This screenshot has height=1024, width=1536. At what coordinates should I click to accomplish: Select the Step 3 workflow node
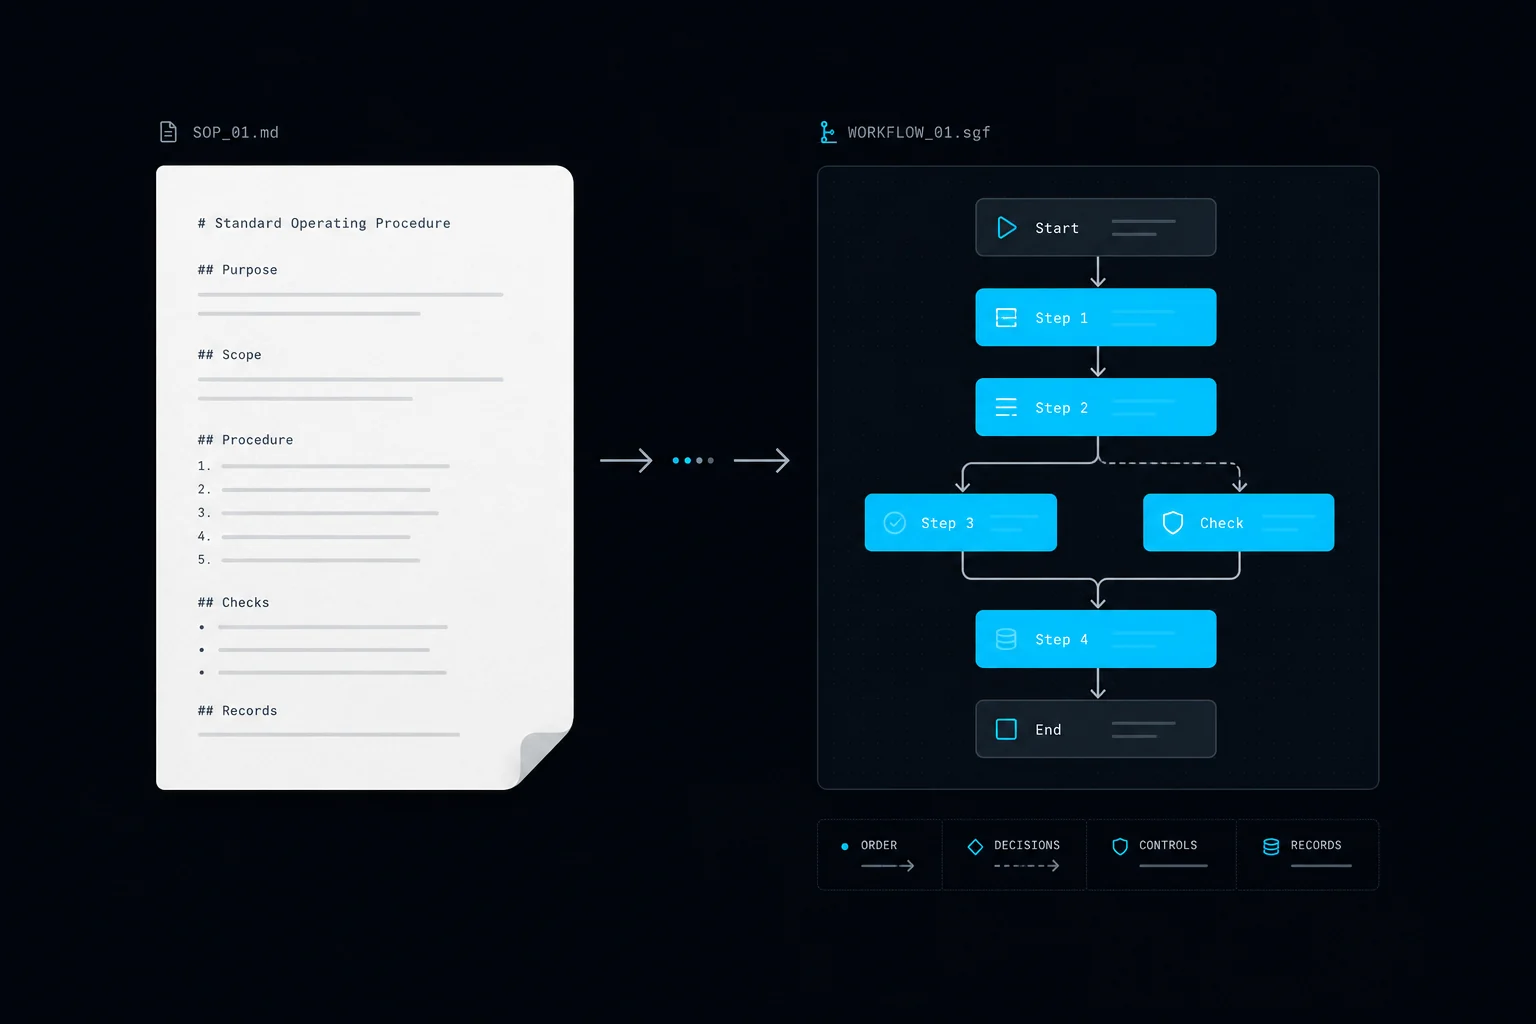click(961, 522)
